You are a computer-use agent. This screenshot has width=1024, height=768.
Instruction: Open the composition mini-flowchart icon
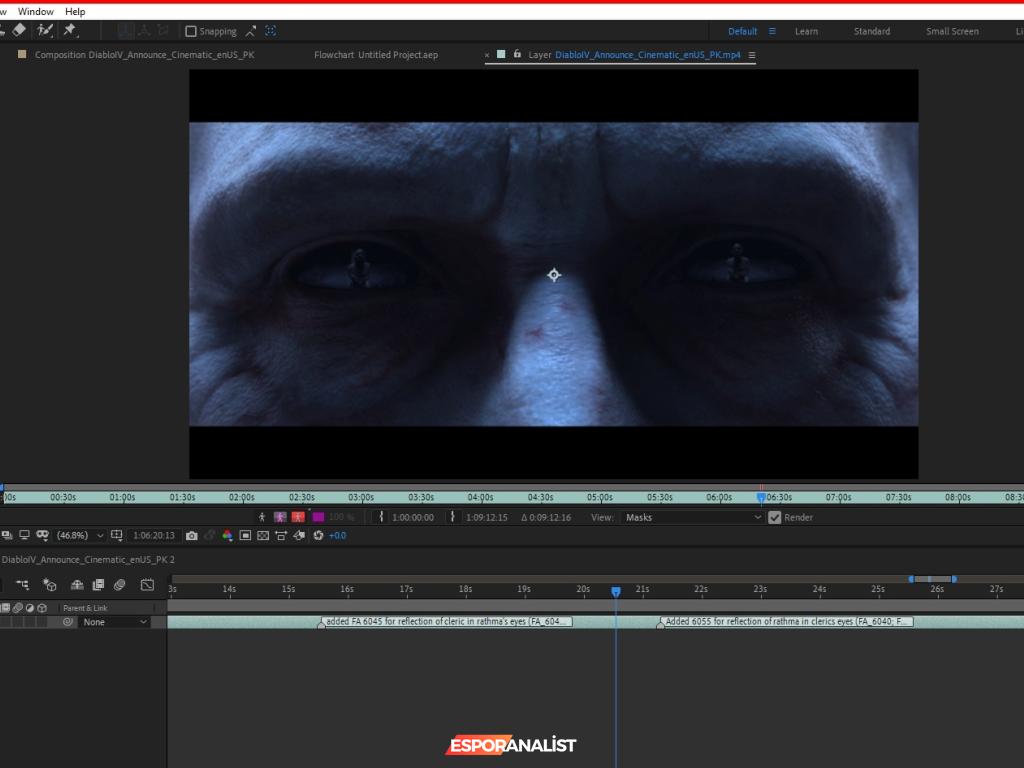click(22, 584)
